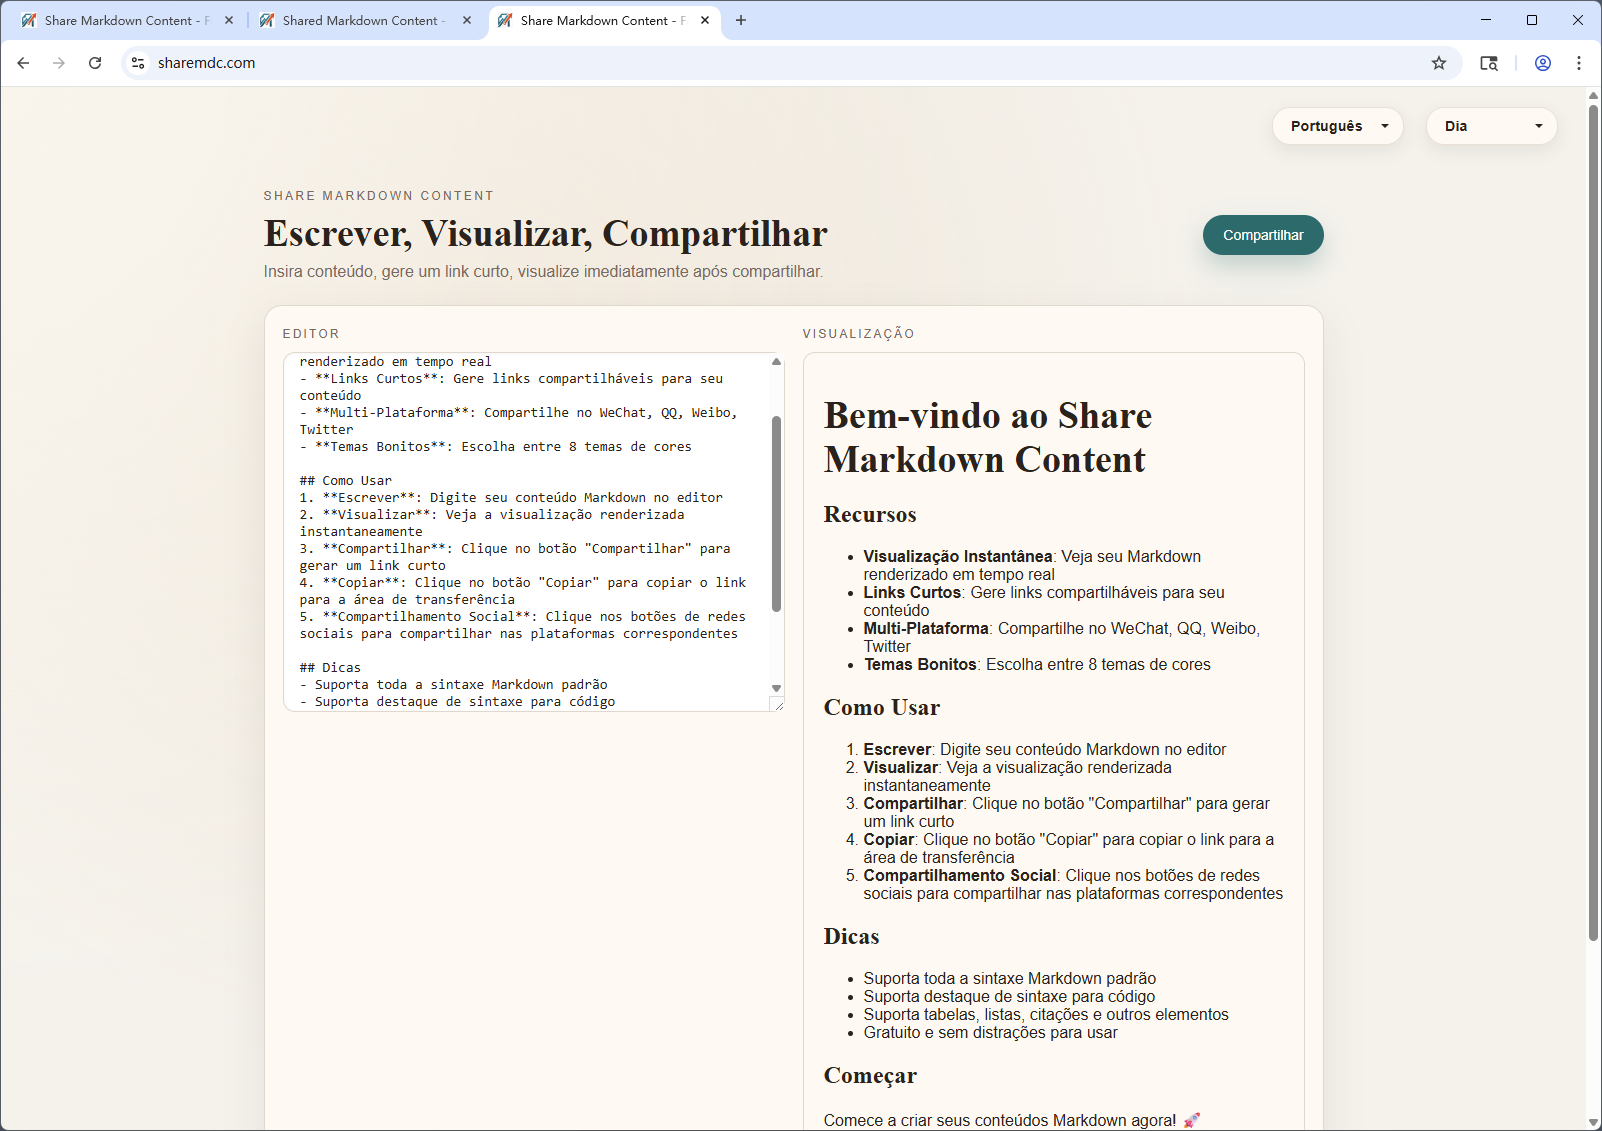The height and width of the screenshot is (1131, 1602).
Task: Click the forward navigation arrow
Action: click(x=59, y=62)
